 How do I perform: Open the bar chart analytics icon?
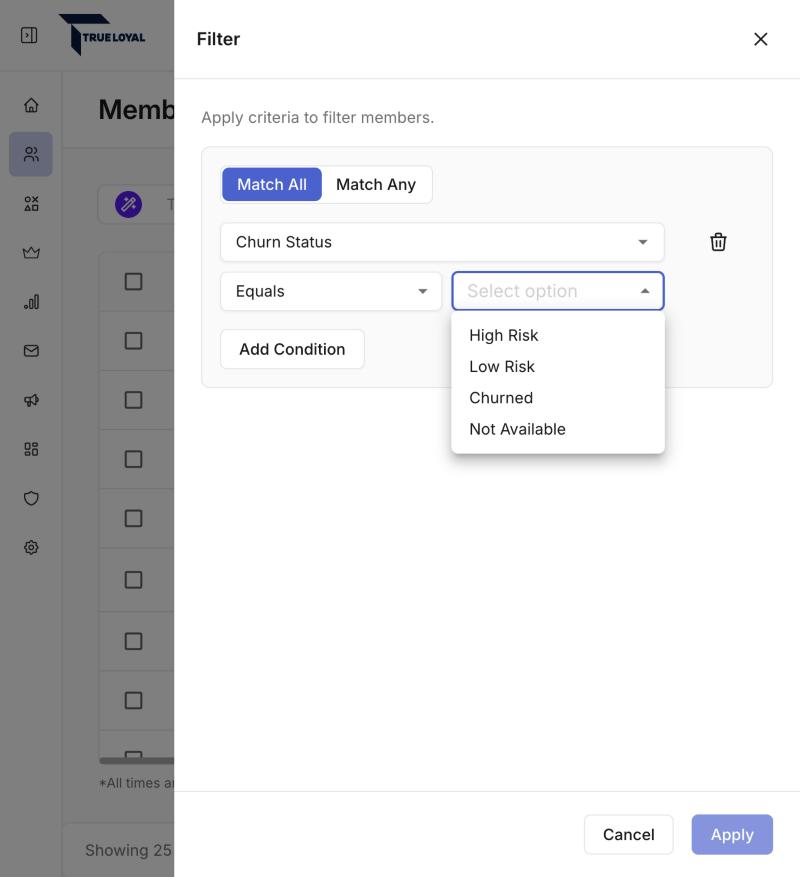[x=31, y=302]
